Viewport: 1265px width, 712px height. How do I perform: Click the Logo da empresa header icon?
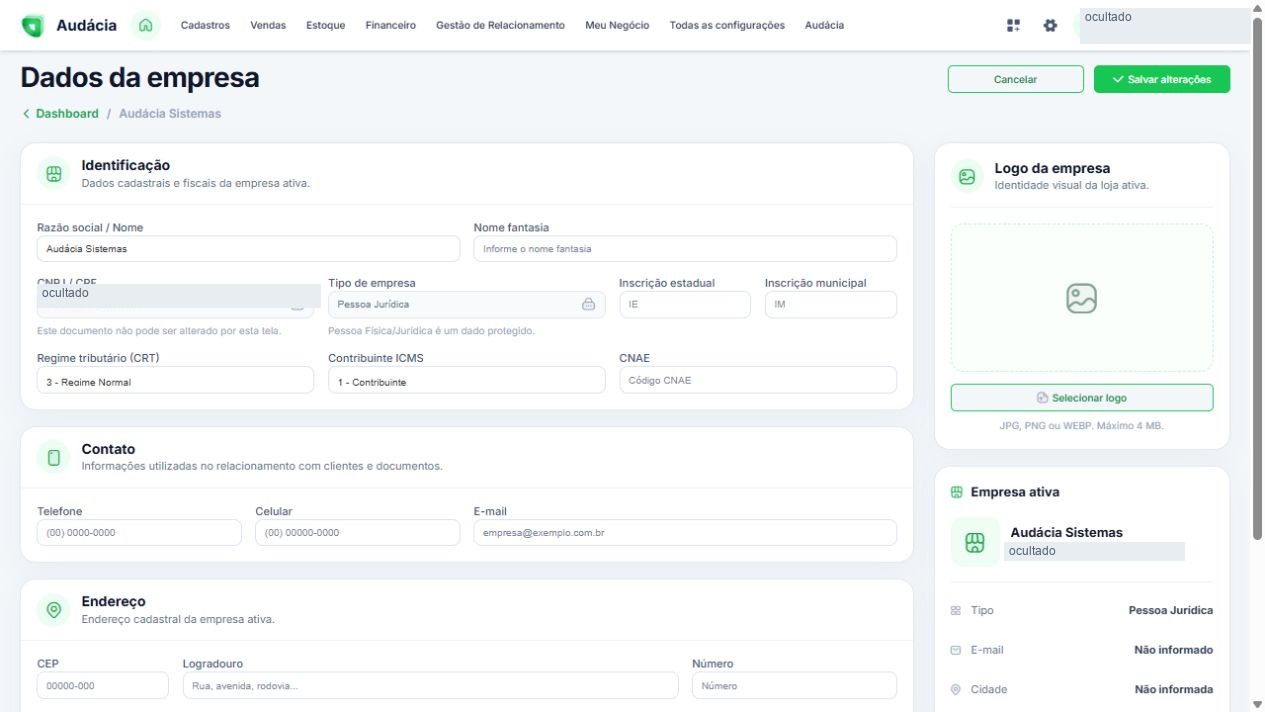point(967,176)
